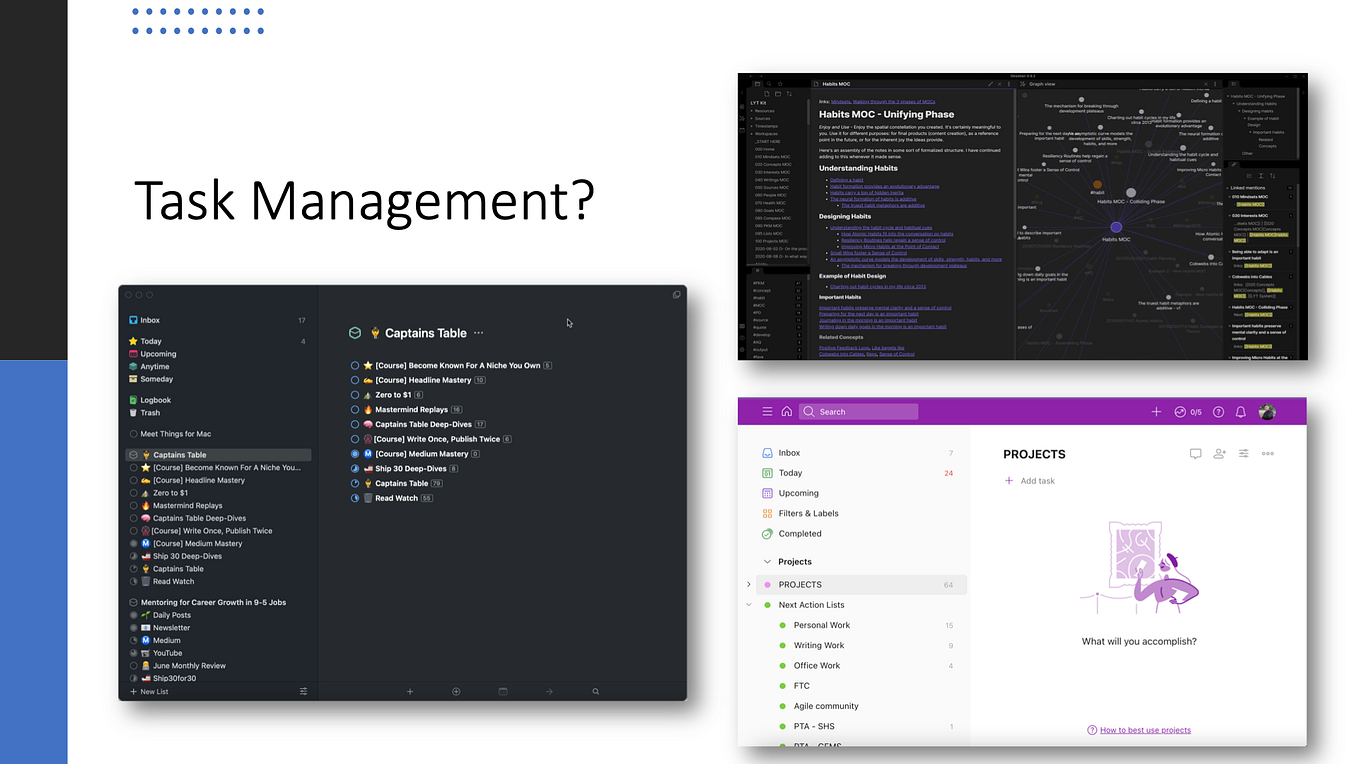Click the Todoist help question-mark icon

tap(1218, 411)
